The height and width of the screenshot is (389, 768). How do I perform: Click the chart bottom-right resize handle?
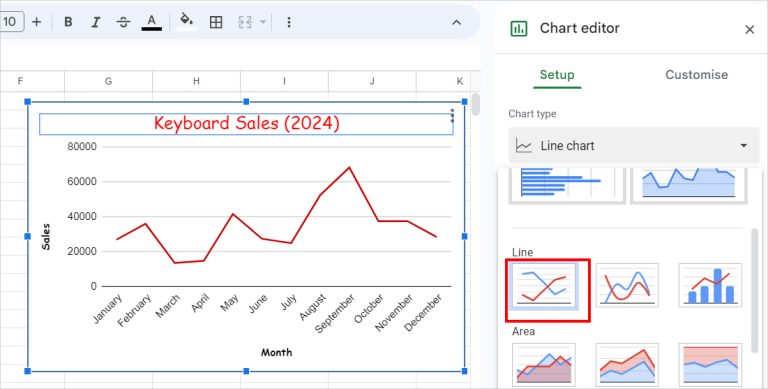click(464, 371)
